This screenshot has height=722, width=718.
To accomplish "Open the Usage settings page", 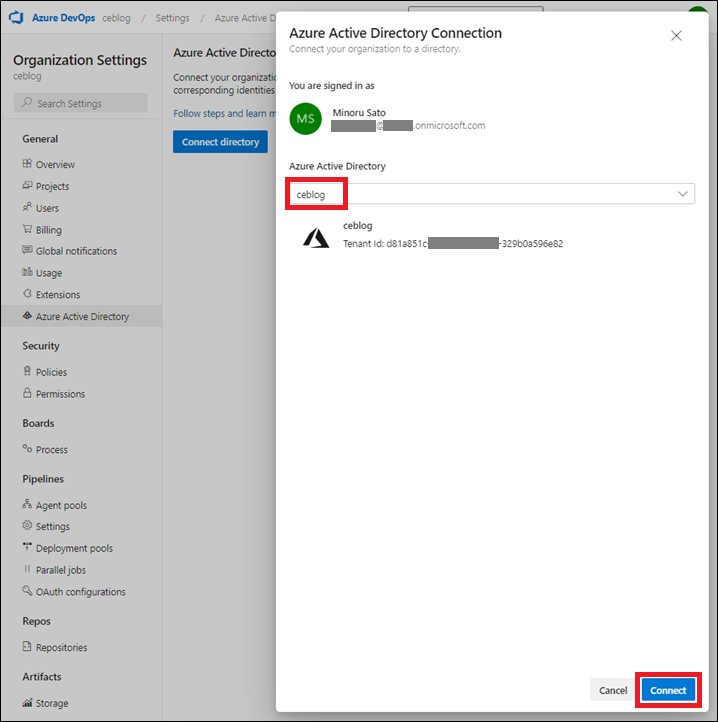I will coord(49,273).
